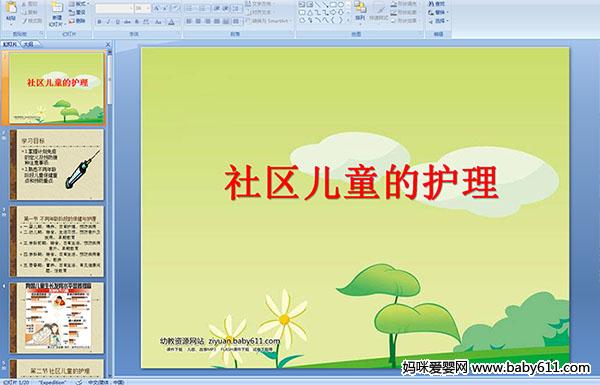Click the Paste clipboard icon
The width and height of the screenshot is (600, 385).
click(11, 8)
